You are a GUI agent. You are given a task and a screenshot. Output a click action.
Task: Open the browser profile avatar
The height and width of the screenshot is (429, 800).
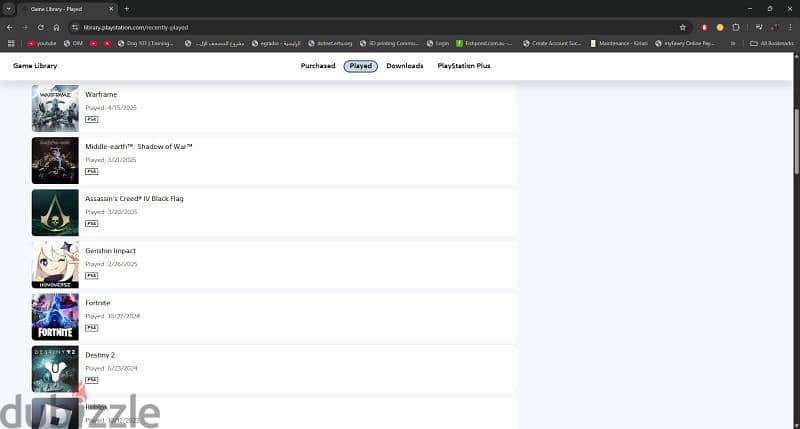coord(775,28)
